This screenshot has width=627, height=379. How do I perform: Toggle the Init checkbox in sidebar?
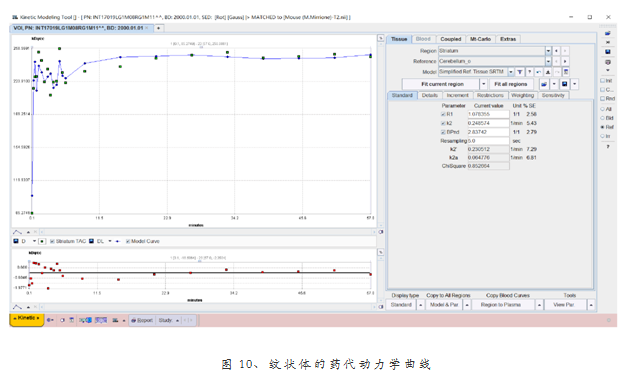click(603, 81)
